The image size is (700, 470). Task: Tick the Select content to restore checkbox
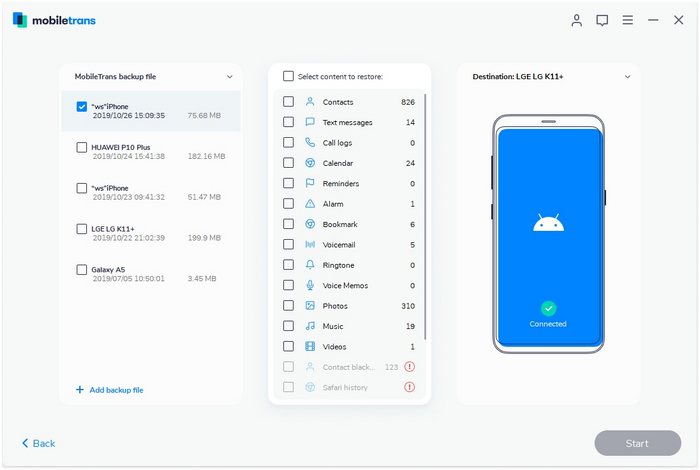click(288, 76)
